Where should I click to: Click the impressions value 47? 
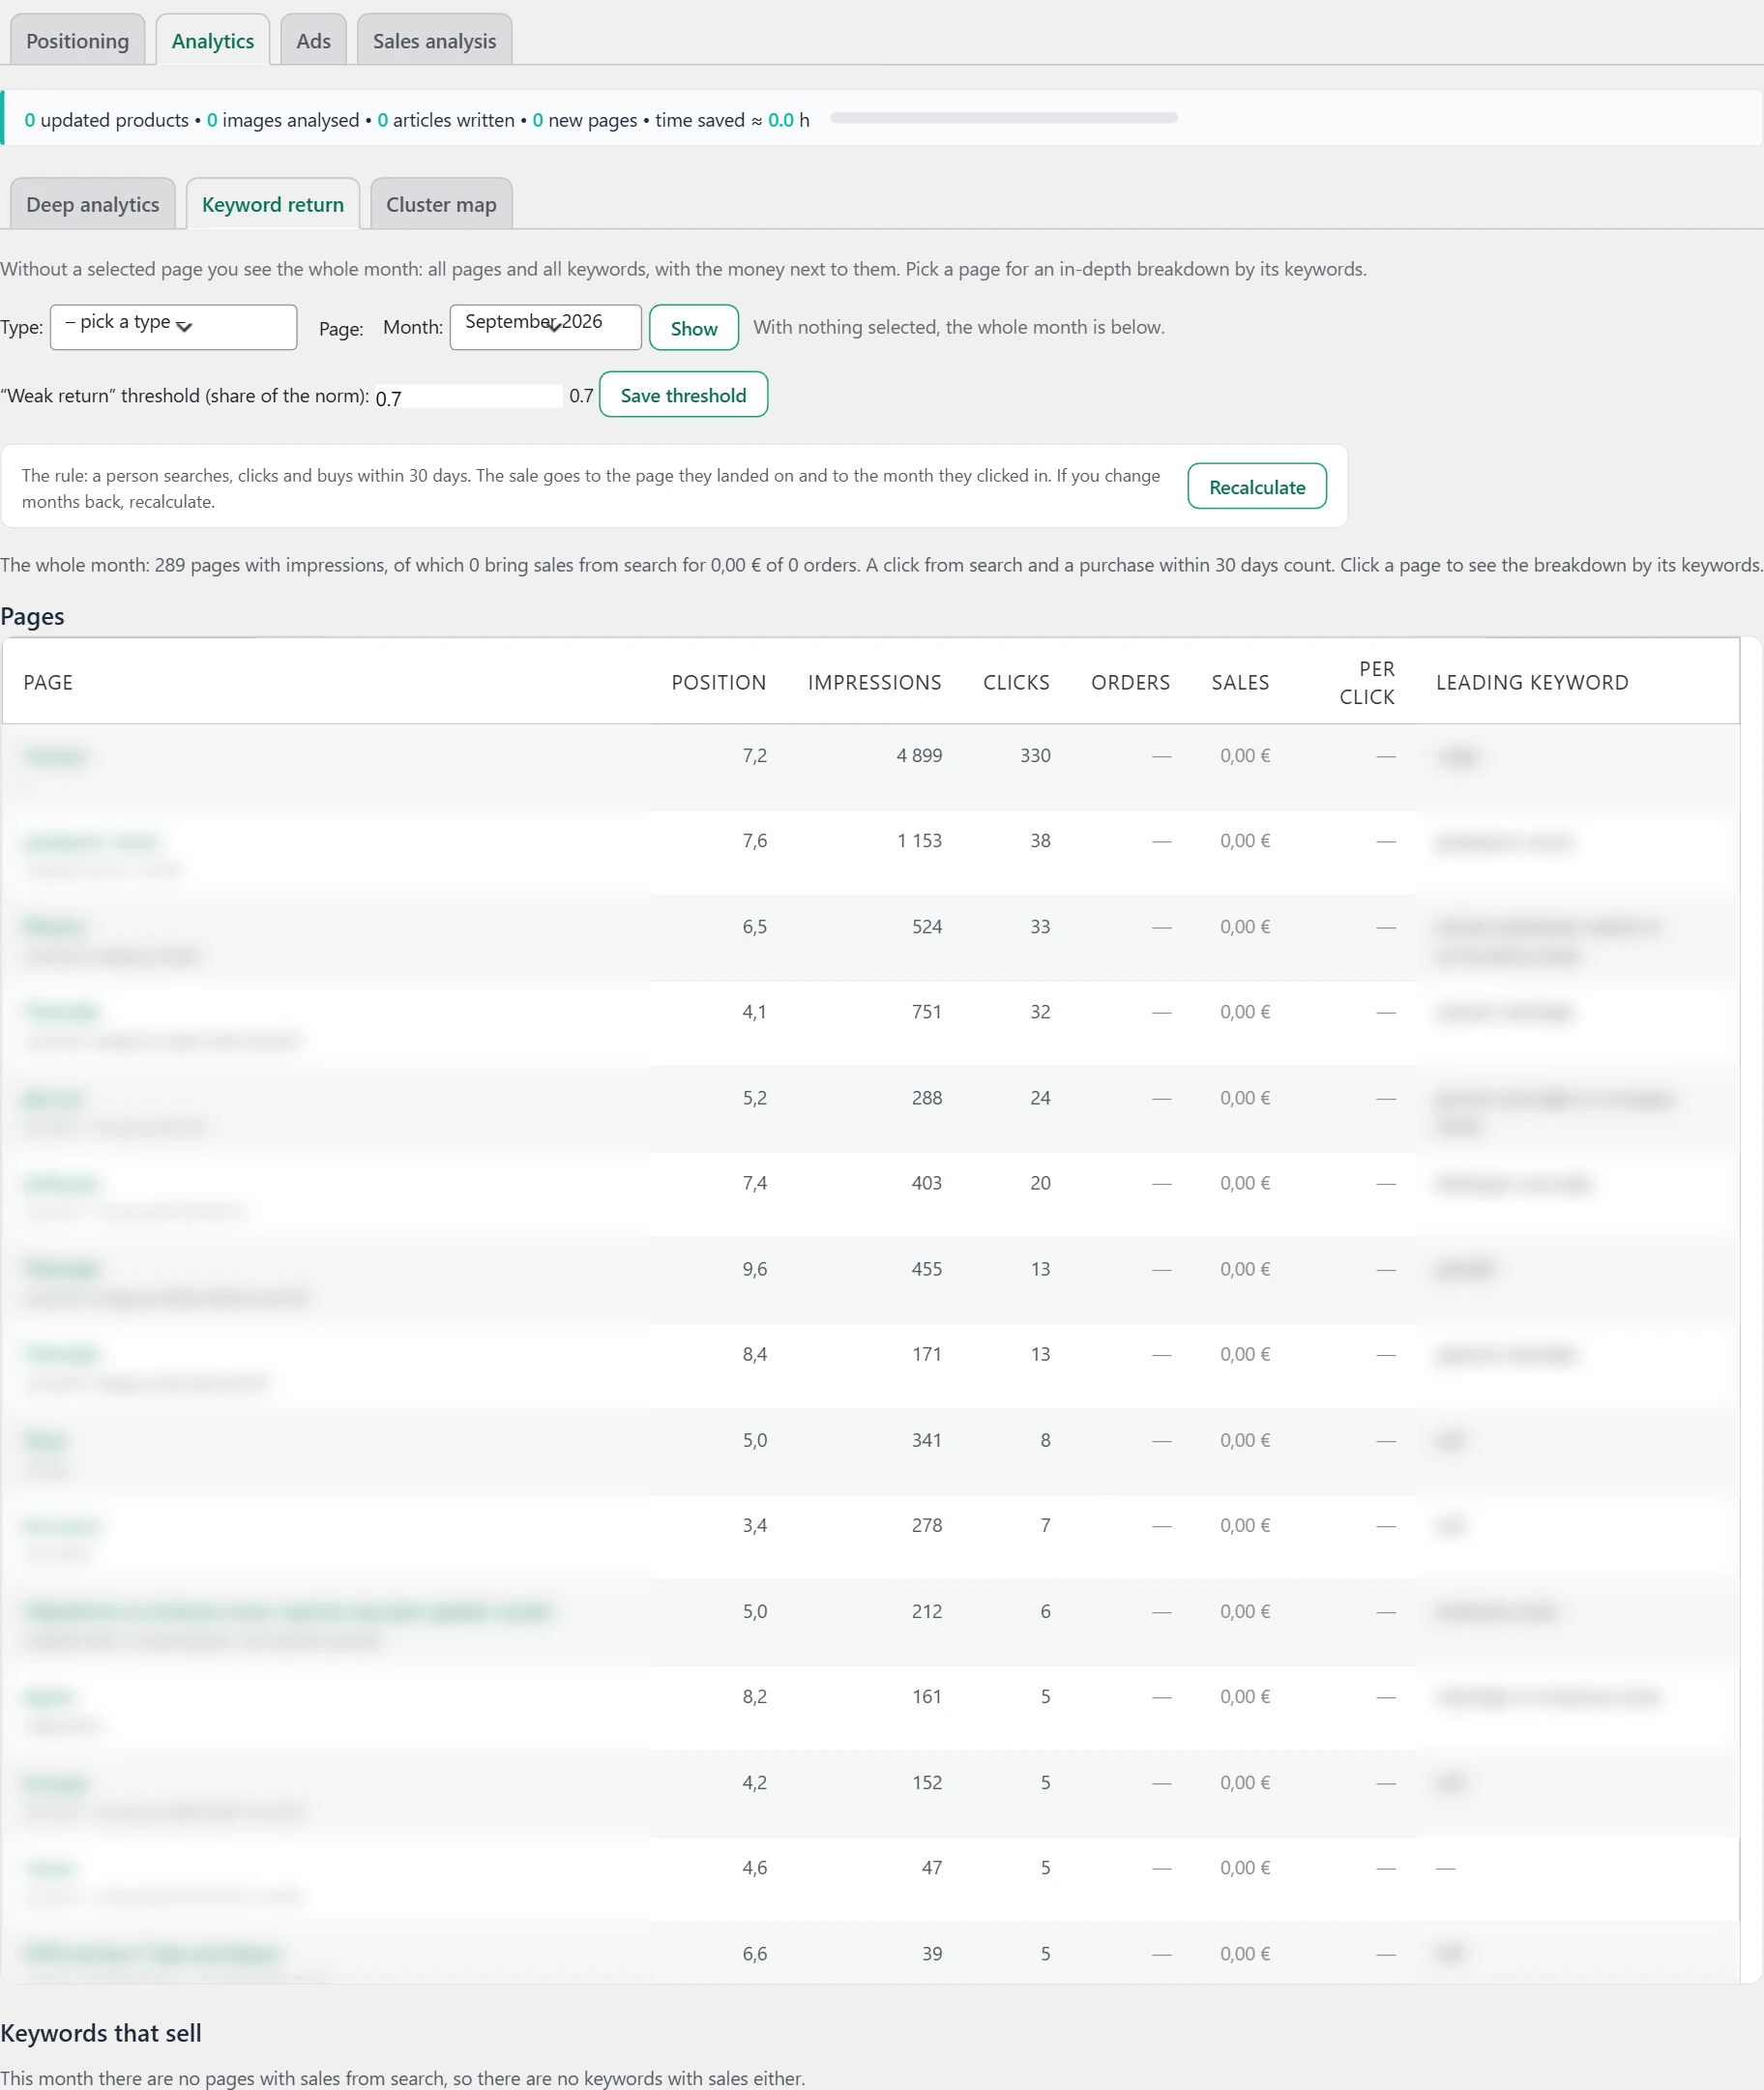[932, 1866]
